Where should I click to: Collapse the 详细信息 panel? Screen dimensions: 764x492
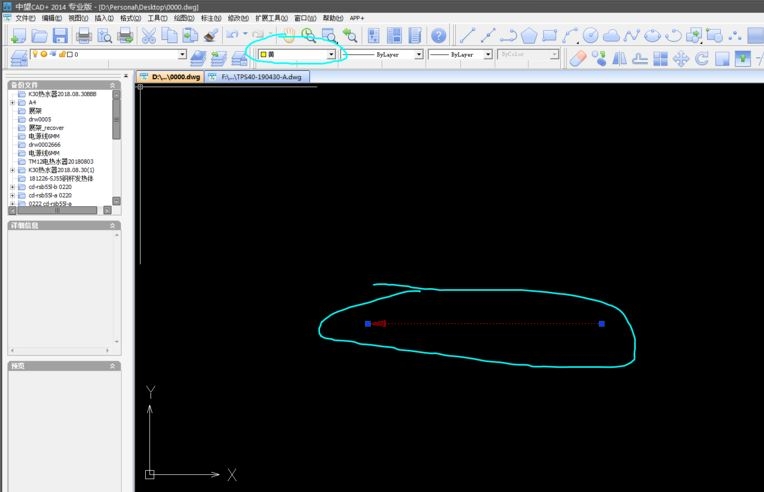(113, 227)
